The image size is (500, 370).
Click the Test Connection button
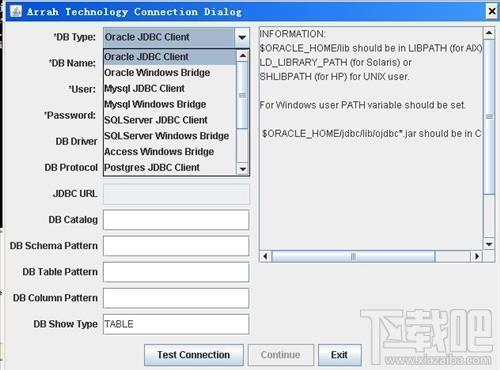[x=194, y=355]
